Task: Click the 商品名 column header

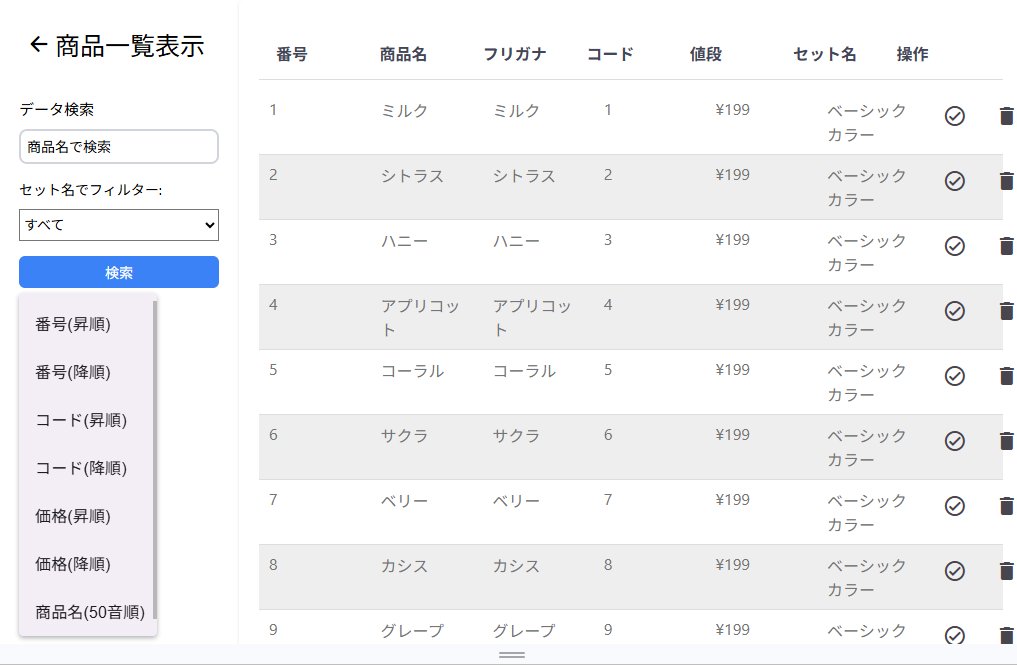Action: click(x=403, y=54)
